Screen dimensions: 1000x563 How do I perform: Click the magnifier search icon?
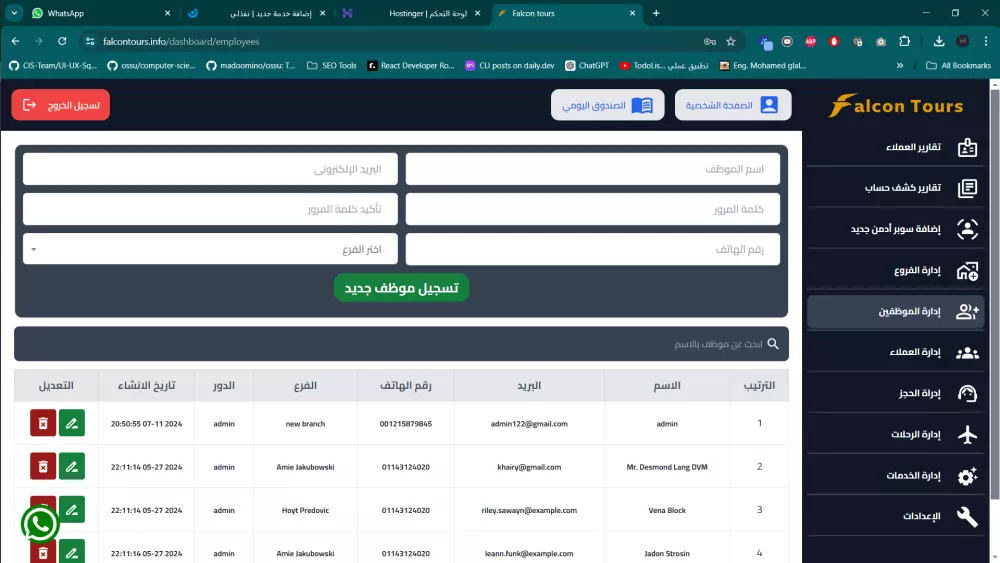[x=773, y=344]
